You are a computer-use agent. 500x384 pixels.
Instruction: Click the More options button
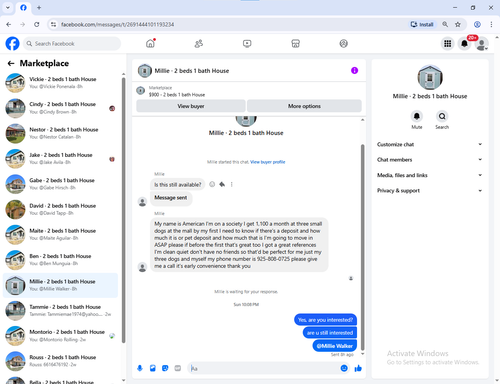pos(304,106)
